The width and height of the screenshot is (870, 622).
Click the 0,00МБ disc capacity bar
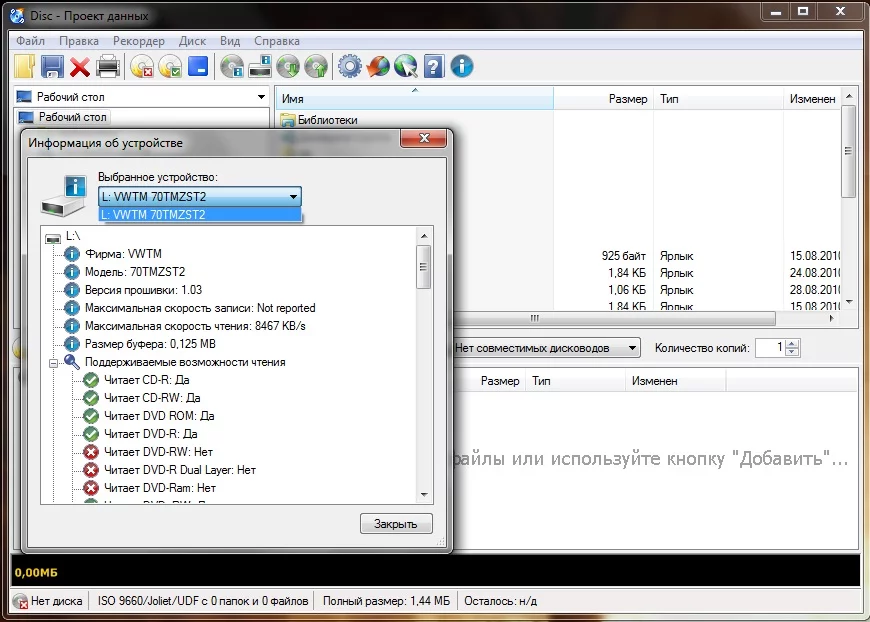click(x=436, y=571)
